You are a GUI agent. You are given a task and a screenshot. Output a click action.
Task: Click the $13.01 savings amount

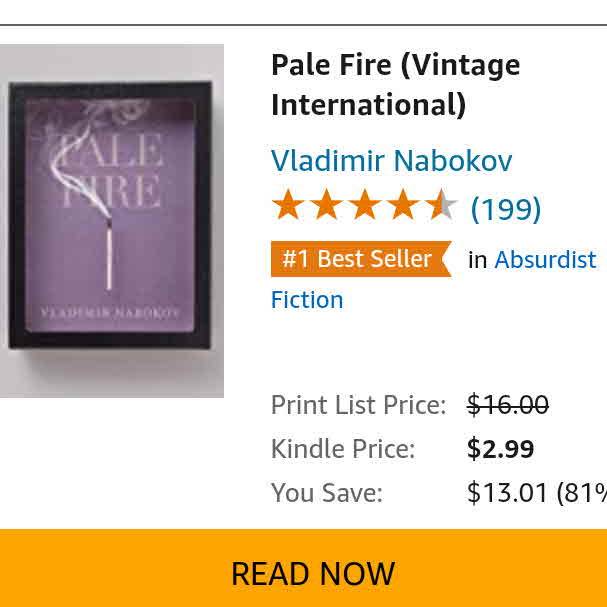point(507,493)
